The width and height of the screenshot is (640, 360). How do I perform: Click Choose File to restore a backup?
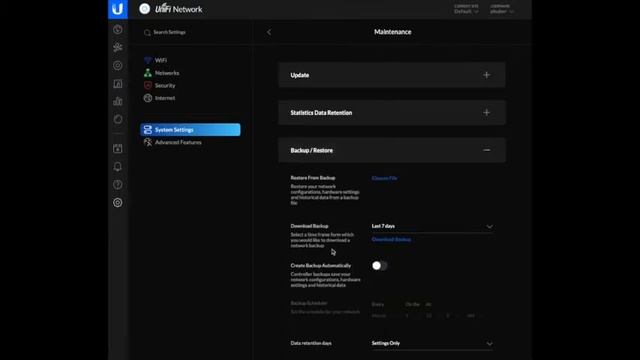pyautogui.click(x=384, y=178)
